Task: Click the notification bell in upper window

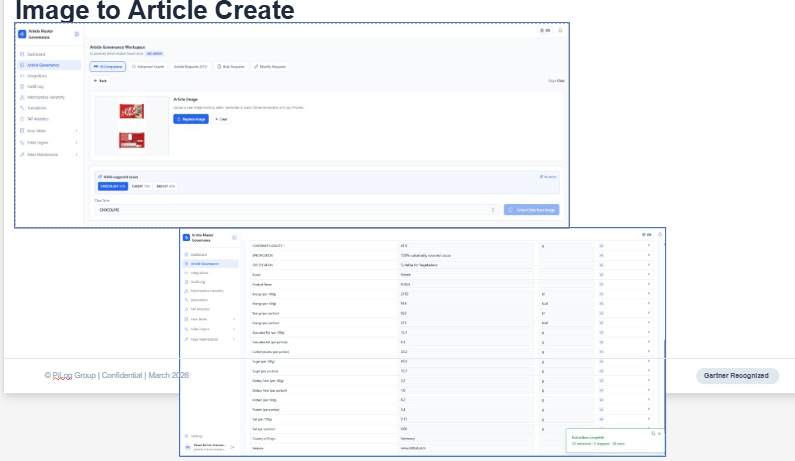Action: 560,30
